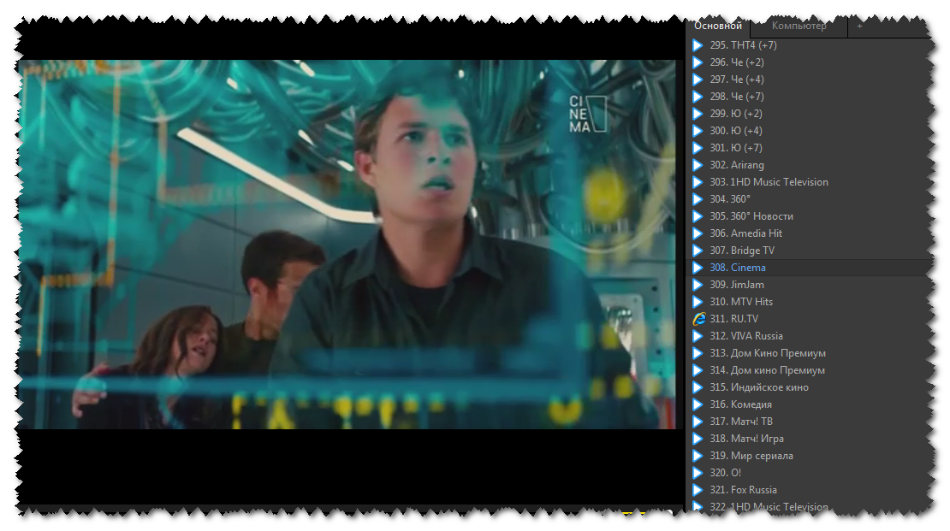Click play icon next to 307. Bridge TV
The width and height of the screenshot is (950, 531).
coord(698,250)
